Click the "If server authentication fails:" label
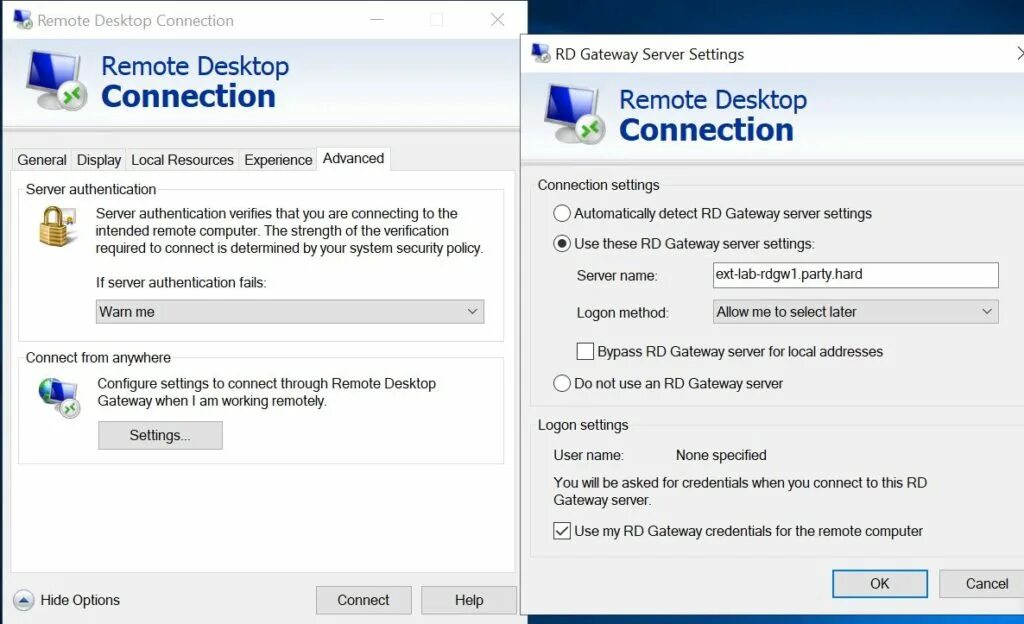 [x=181, y=283]
